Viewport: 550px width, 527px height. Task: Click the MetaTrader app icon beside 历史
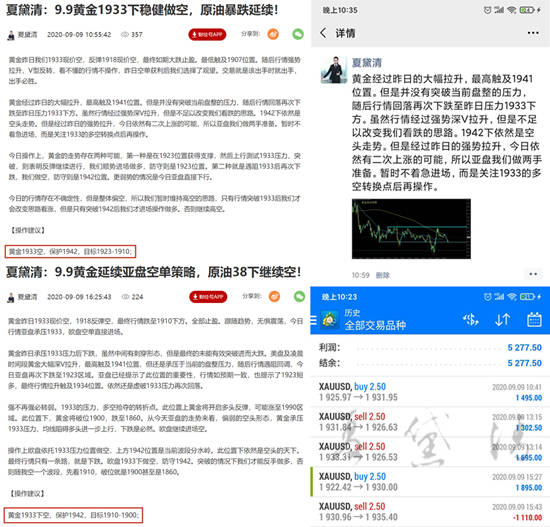click(x=330, y=319)
